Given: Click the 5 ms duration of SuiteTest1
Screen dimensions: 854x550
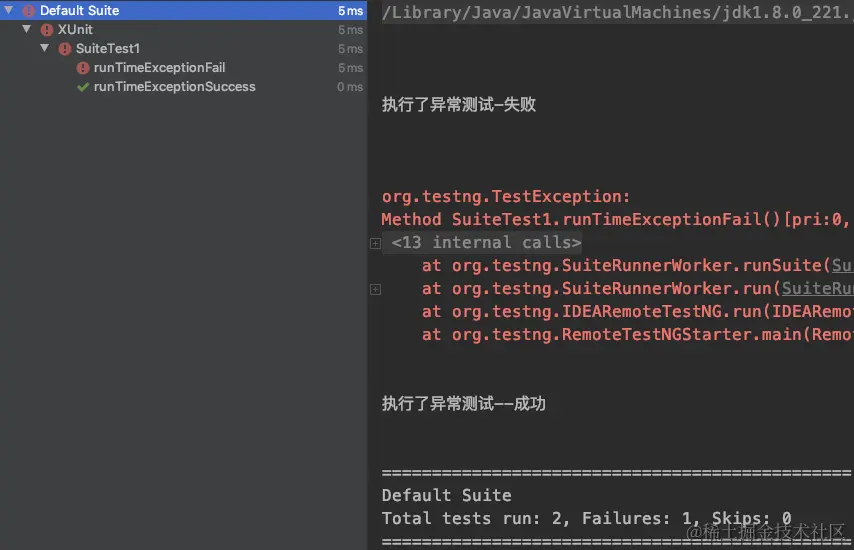Looking at the screenshot, I should pyautogui.click(x=350, y=49).
